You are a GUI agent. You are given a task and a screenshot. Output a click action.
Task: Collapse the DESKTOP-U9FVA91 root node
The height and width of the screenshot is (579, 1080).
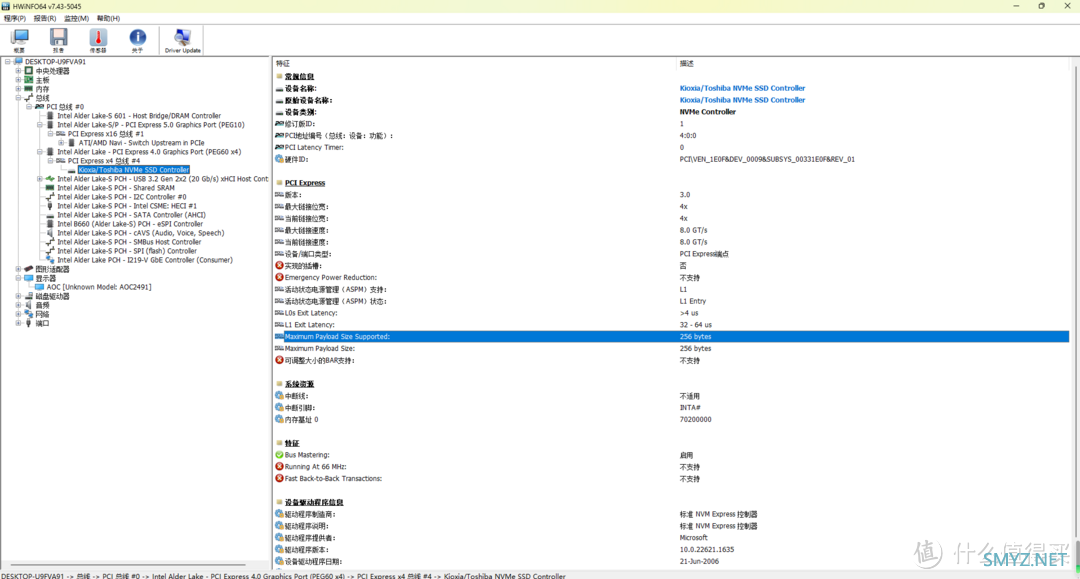(x=8, y=61)
